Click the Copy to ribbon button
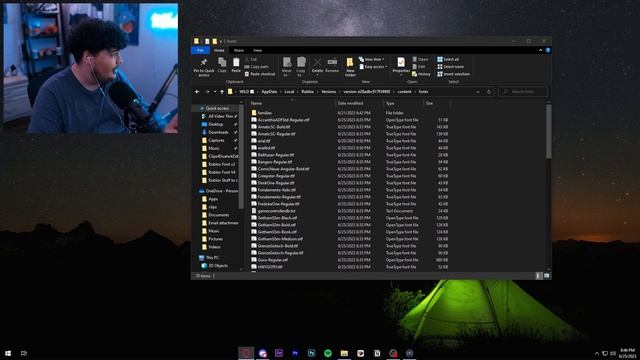640x360 pixels. click(x=301, y=67)
